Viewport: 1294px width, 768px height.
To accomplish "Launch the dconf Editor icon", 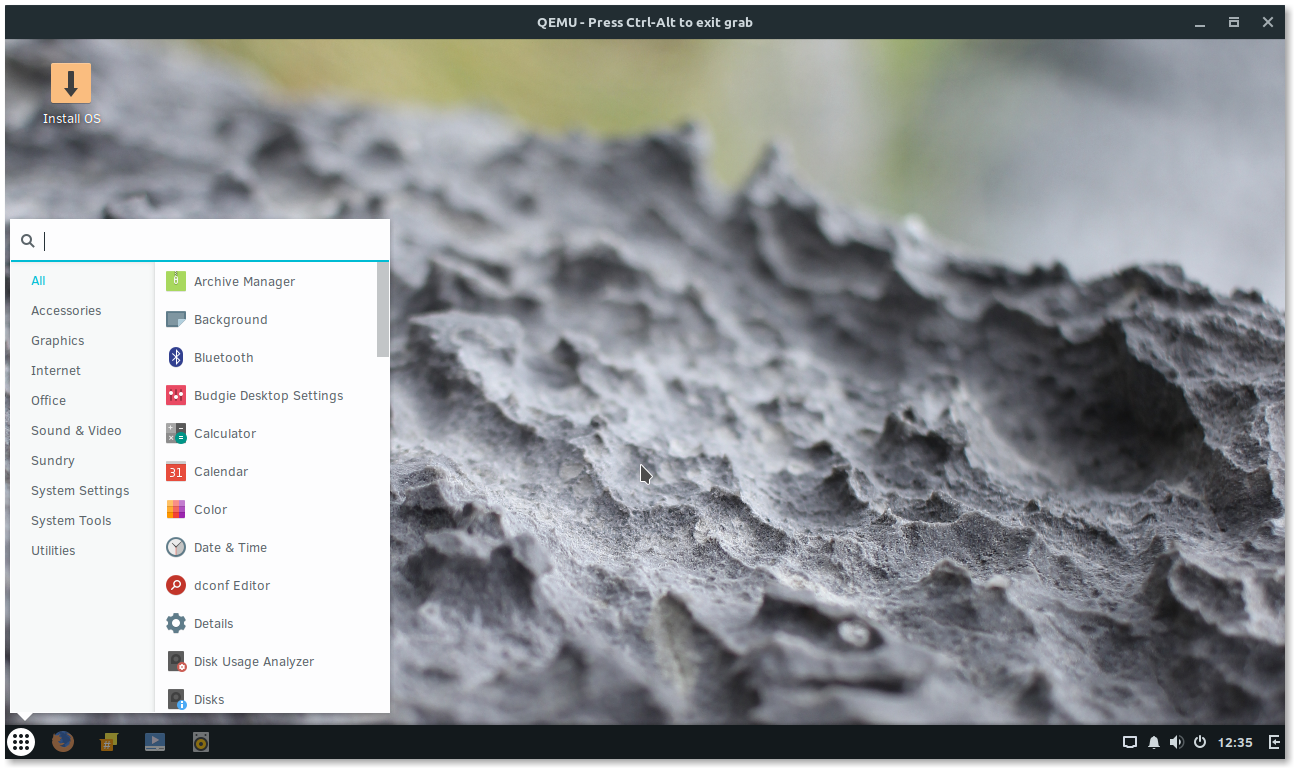I will point(176,585).
